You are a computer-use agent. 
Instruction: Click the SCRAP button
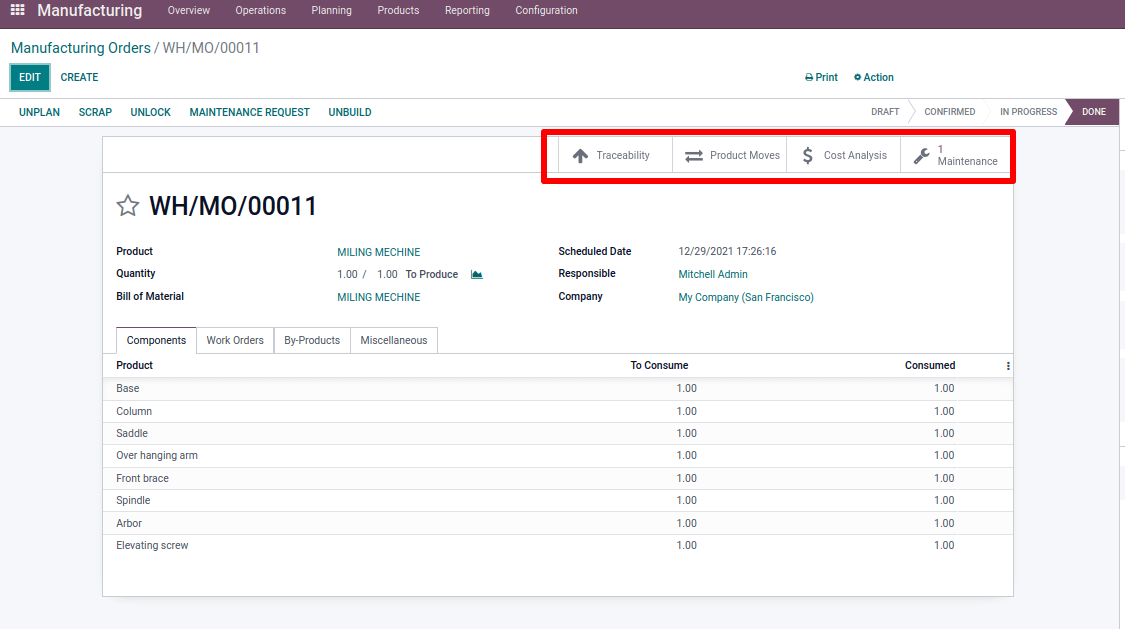pyautogui.click(x=95, y=112)
